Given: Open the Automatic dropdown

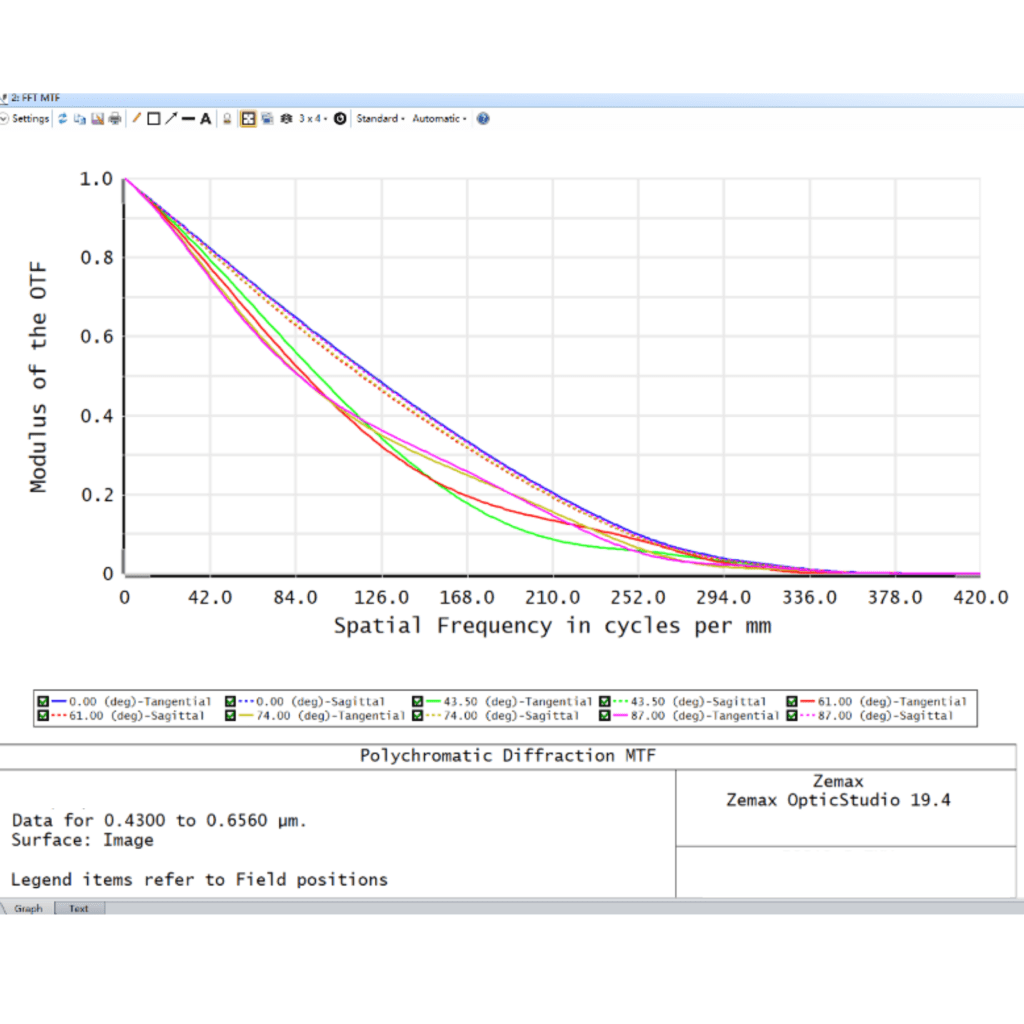Looking at the screenshot, I should coord(439,119).
